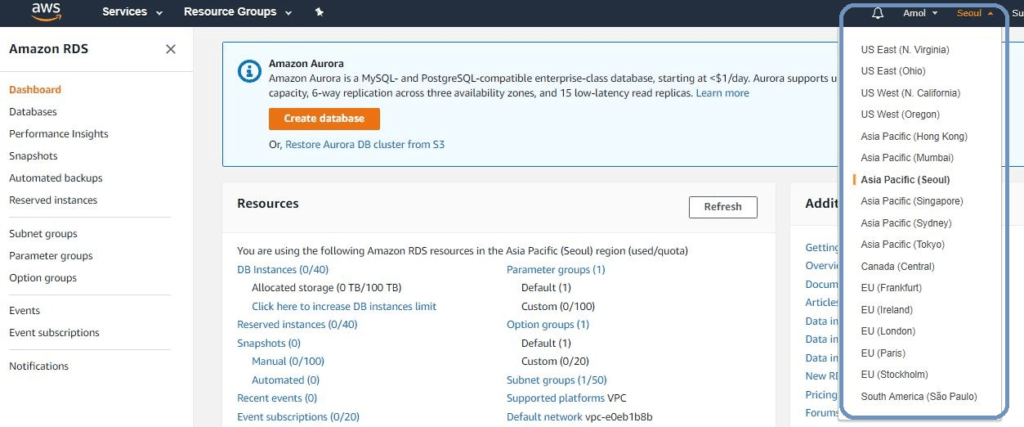The width and height of the screenshot is (1024, 427).
Task: Click the Create database button
Action: pos(324,119)
